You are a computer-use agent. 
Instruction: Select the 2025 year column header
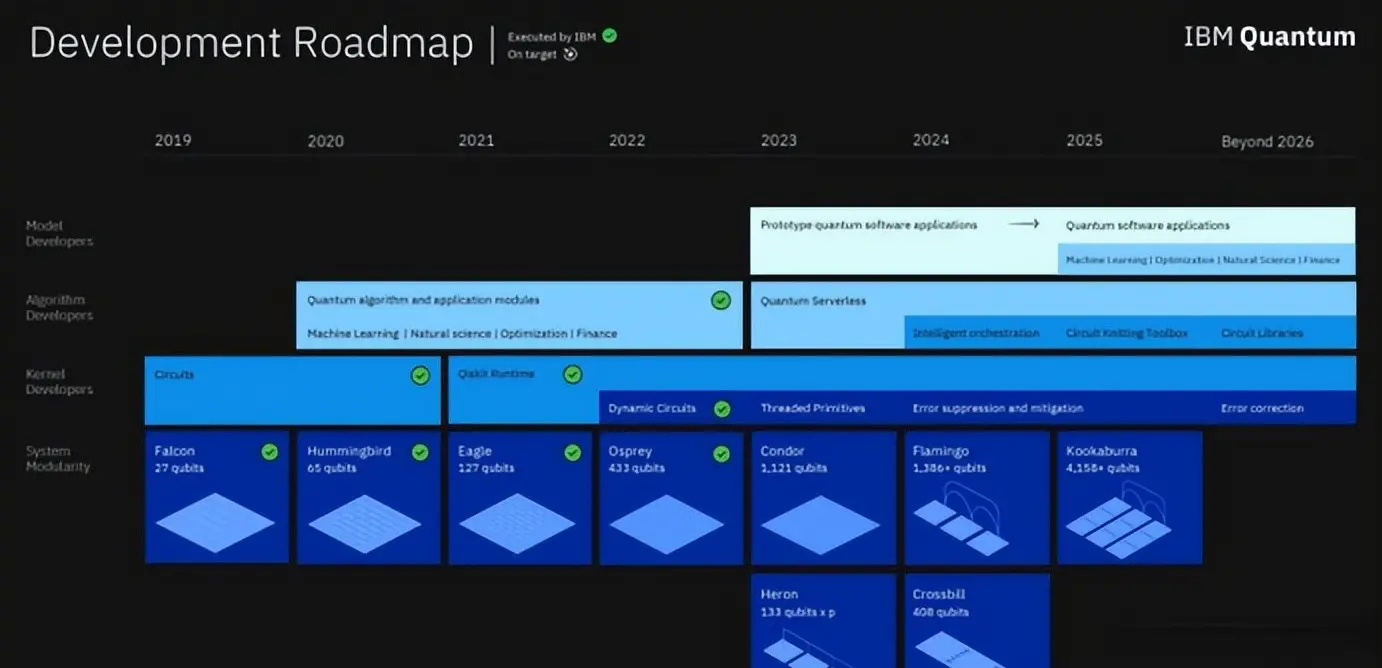pos(1084,140)
